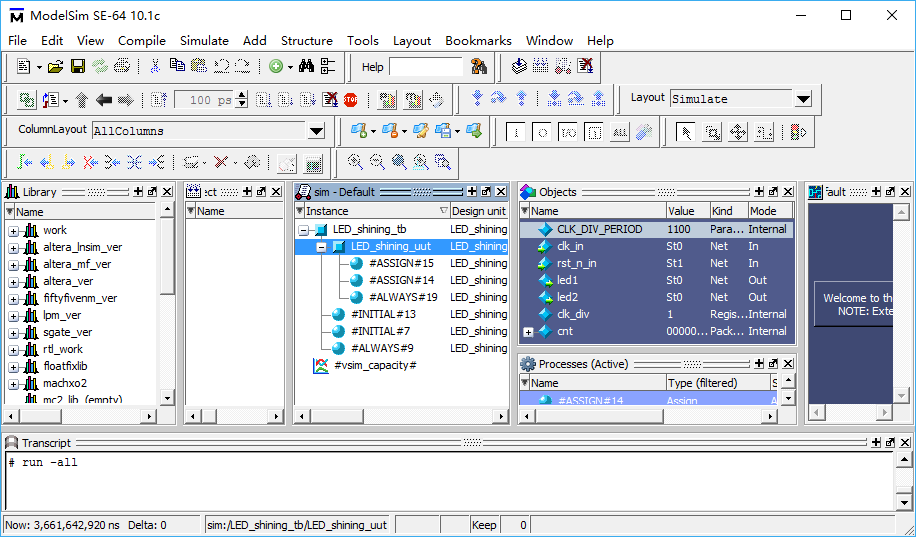The width and height of the screenshot is (916, 537).
Task: Click the Find binoculars icon
Action: click(306, 66)
